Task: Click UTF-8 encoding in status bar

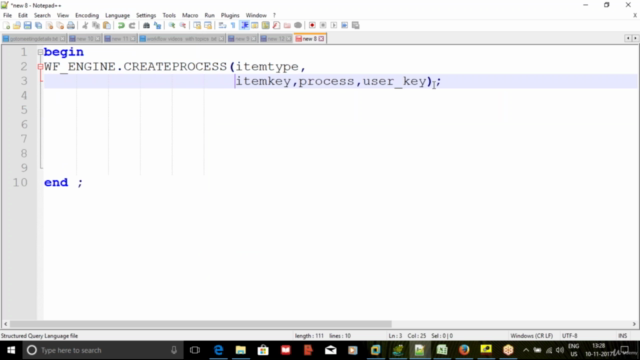Action: (569, 336)
